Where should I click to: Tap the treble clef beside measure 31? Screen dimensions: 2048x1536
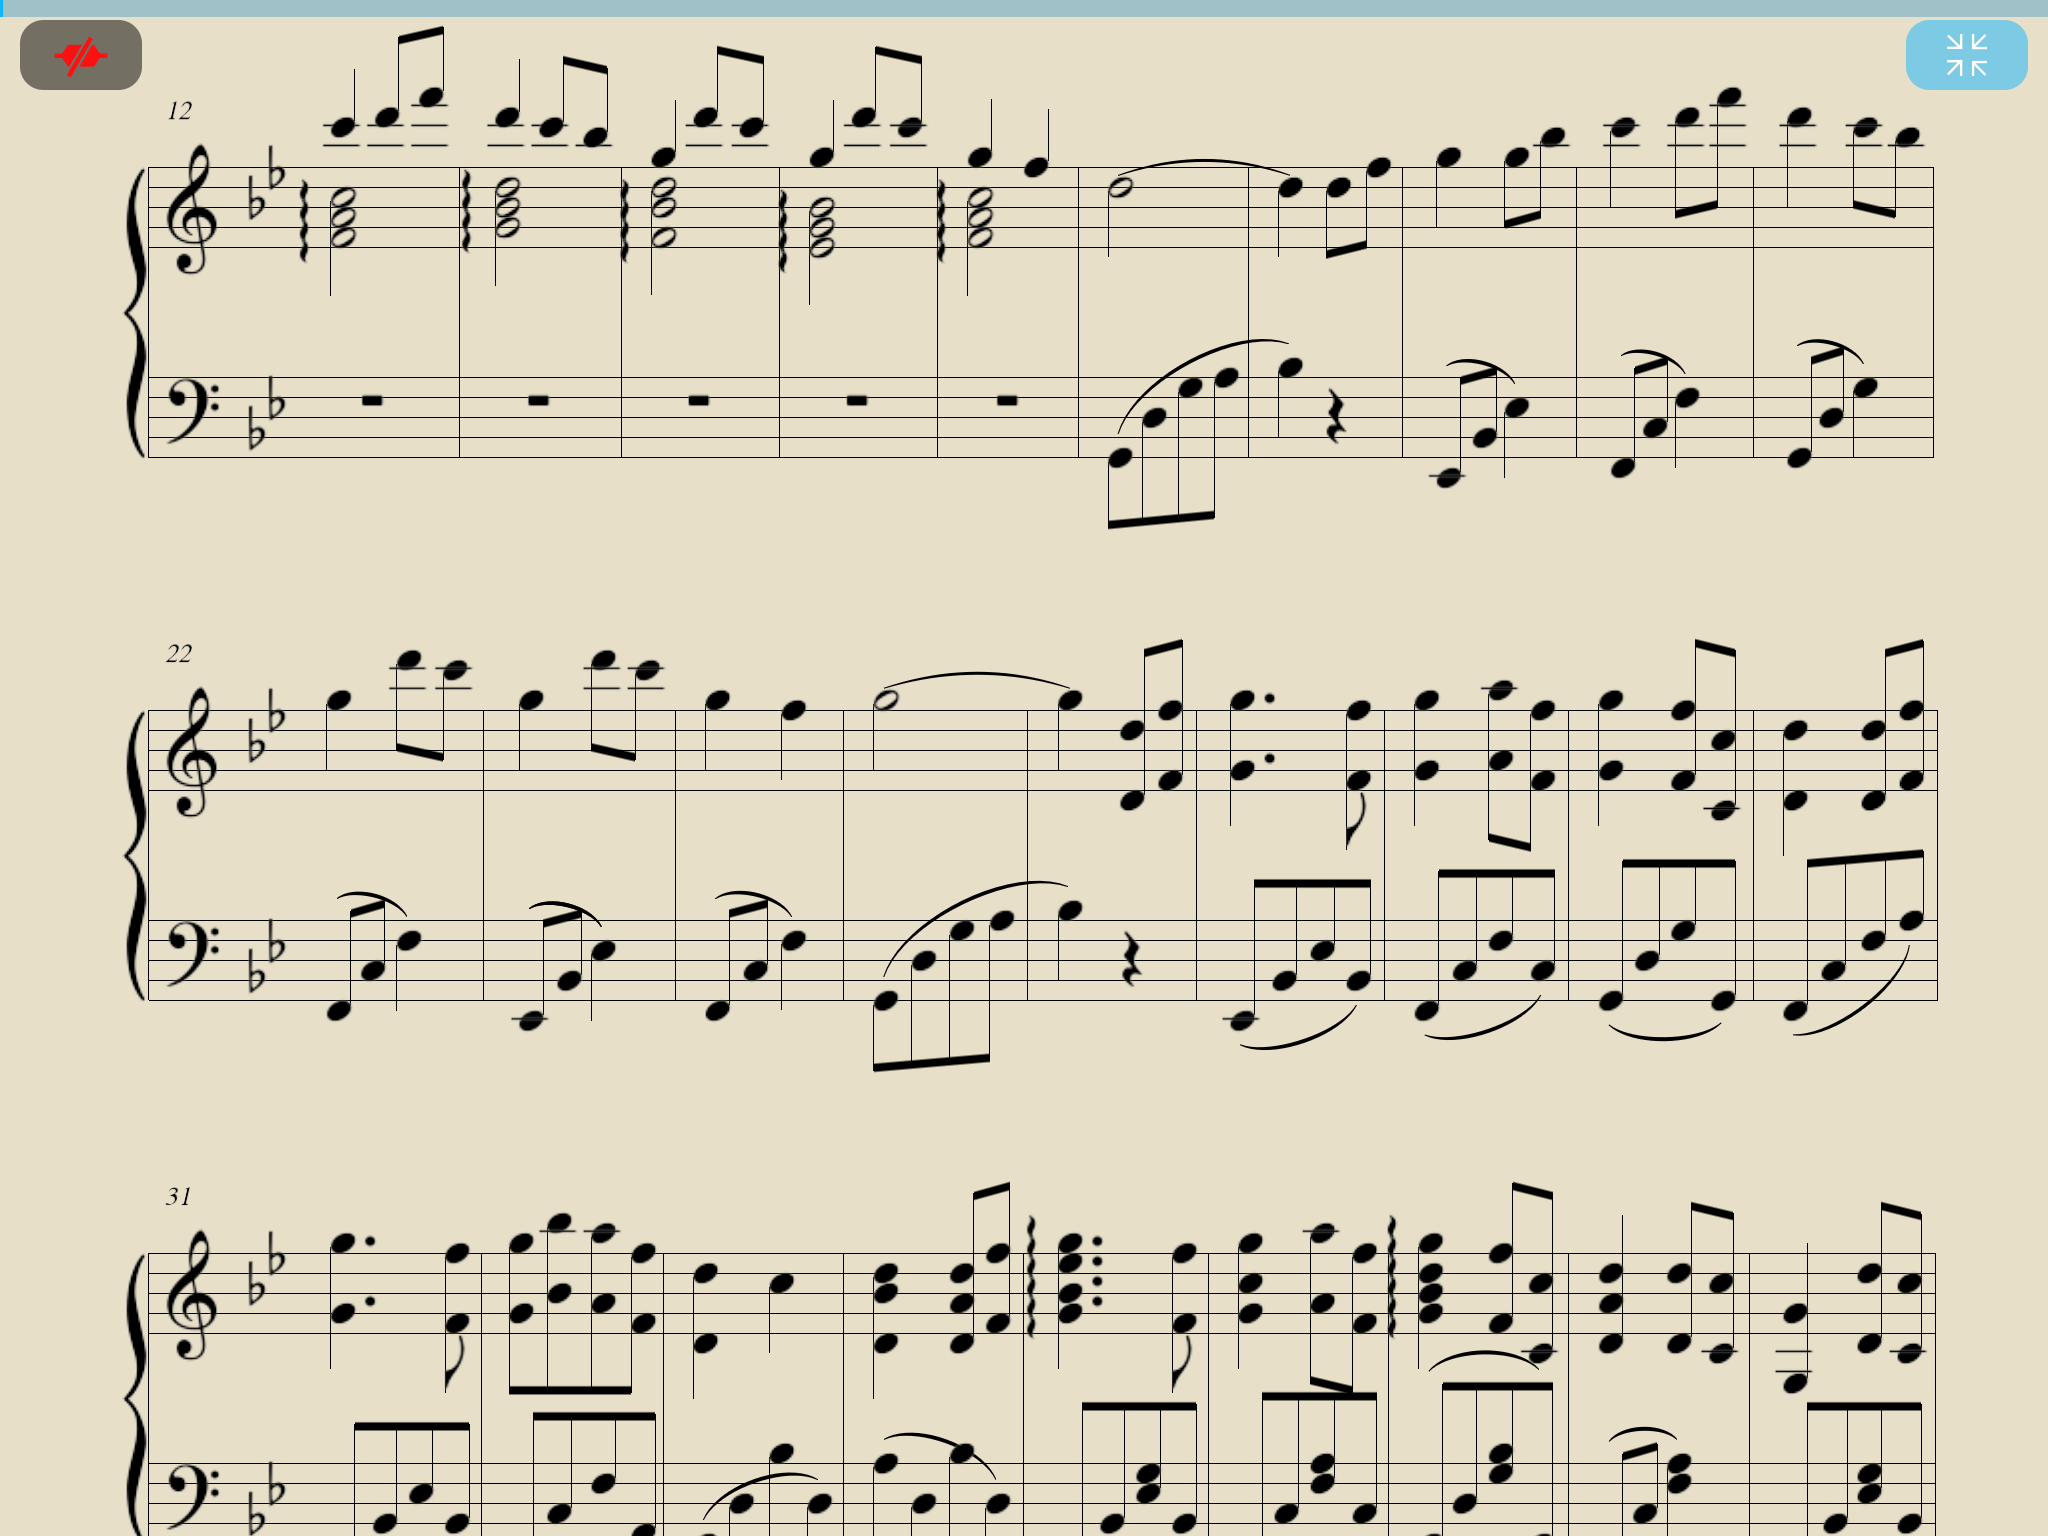click(190, 1294)
